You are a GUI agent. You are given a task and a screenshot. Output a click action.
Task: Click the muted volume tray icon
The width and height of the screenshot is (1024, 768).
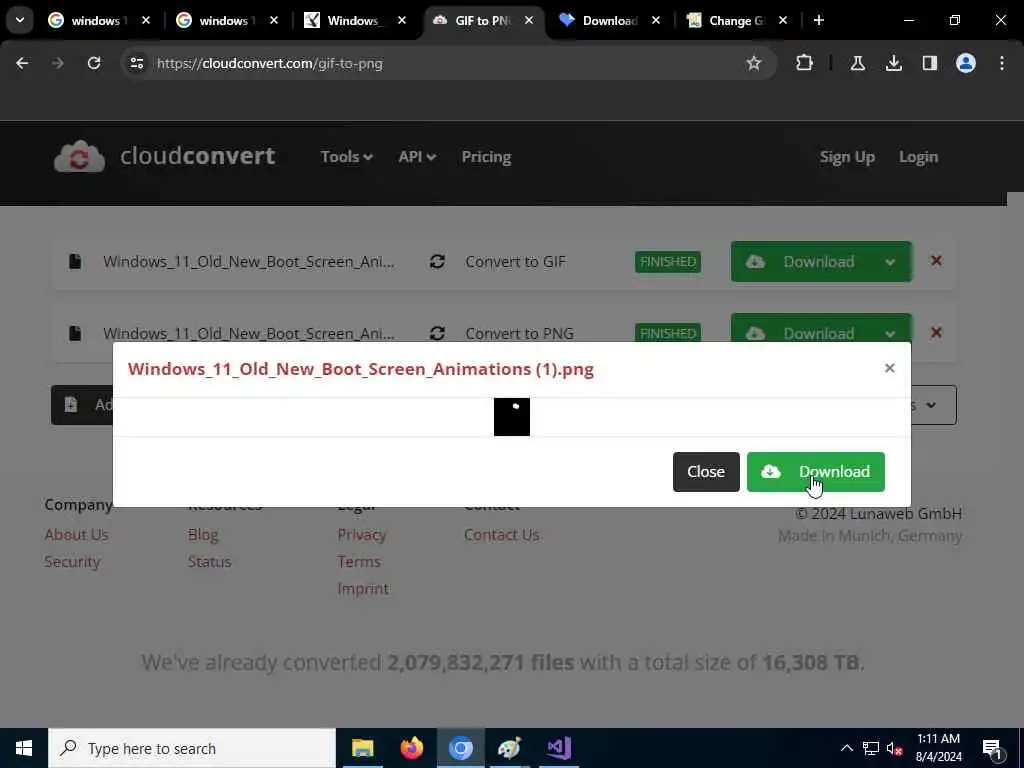pos(895,748)
